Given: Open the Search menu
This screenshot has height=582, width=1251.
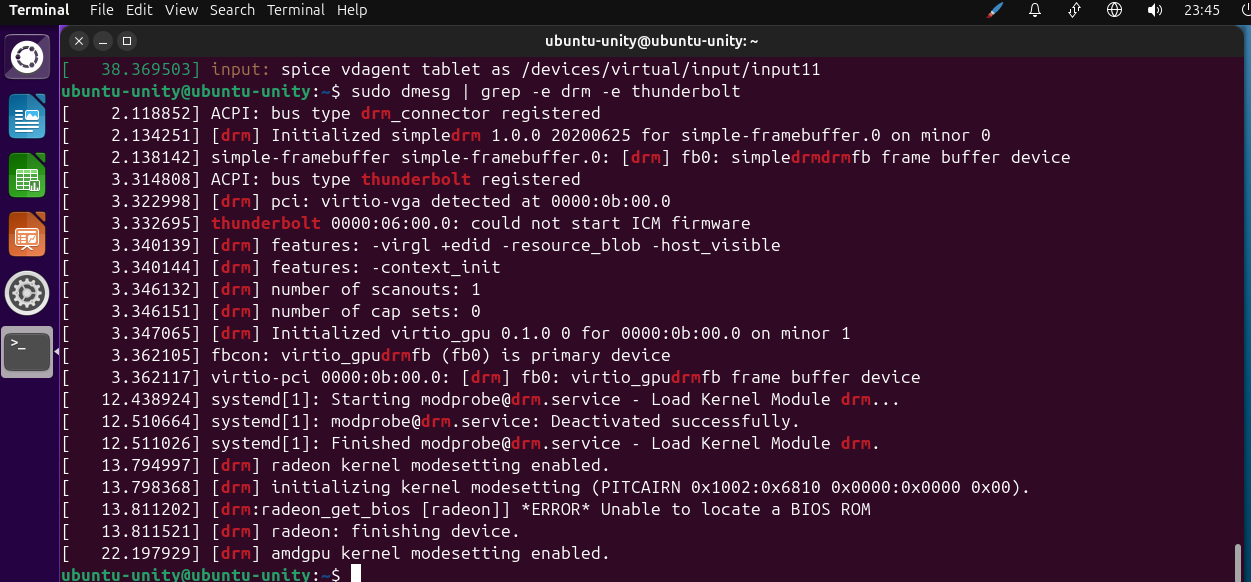Looking at the screenshot, I should 232,10.
